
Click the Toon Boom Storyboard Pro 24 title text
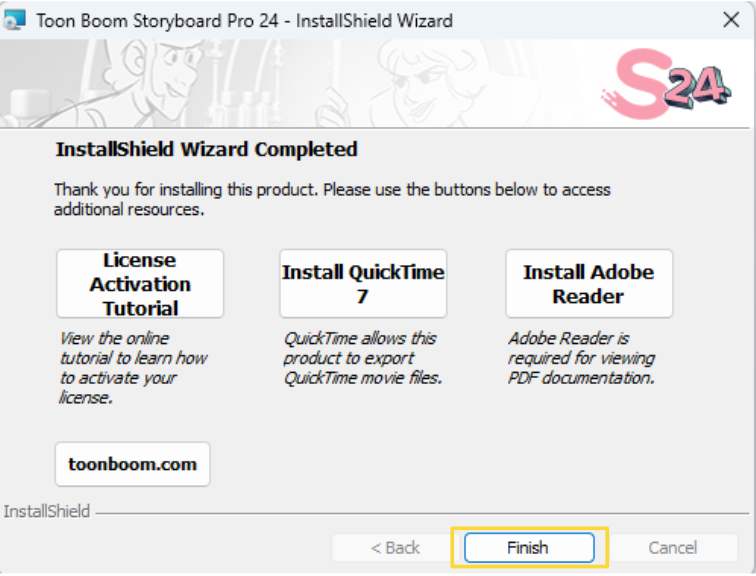pyautogui.click(x=244, y=20)
